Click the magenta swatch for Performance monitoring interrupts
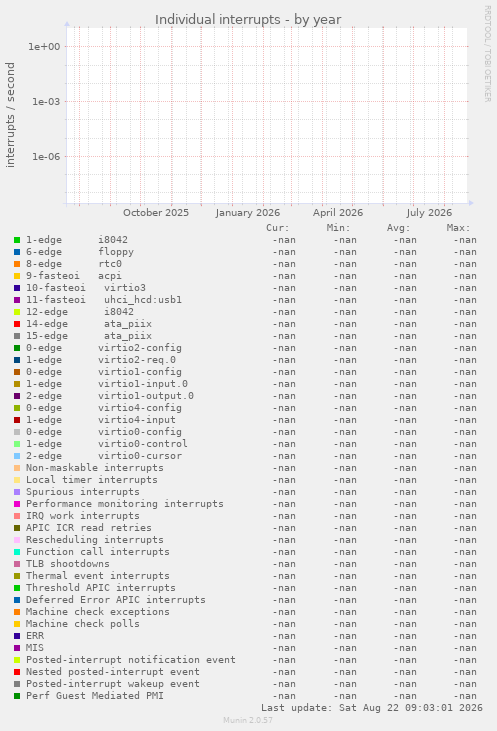The height and width of the screenshot is (731, 497). pyautogui.click(x=17, y=504)
